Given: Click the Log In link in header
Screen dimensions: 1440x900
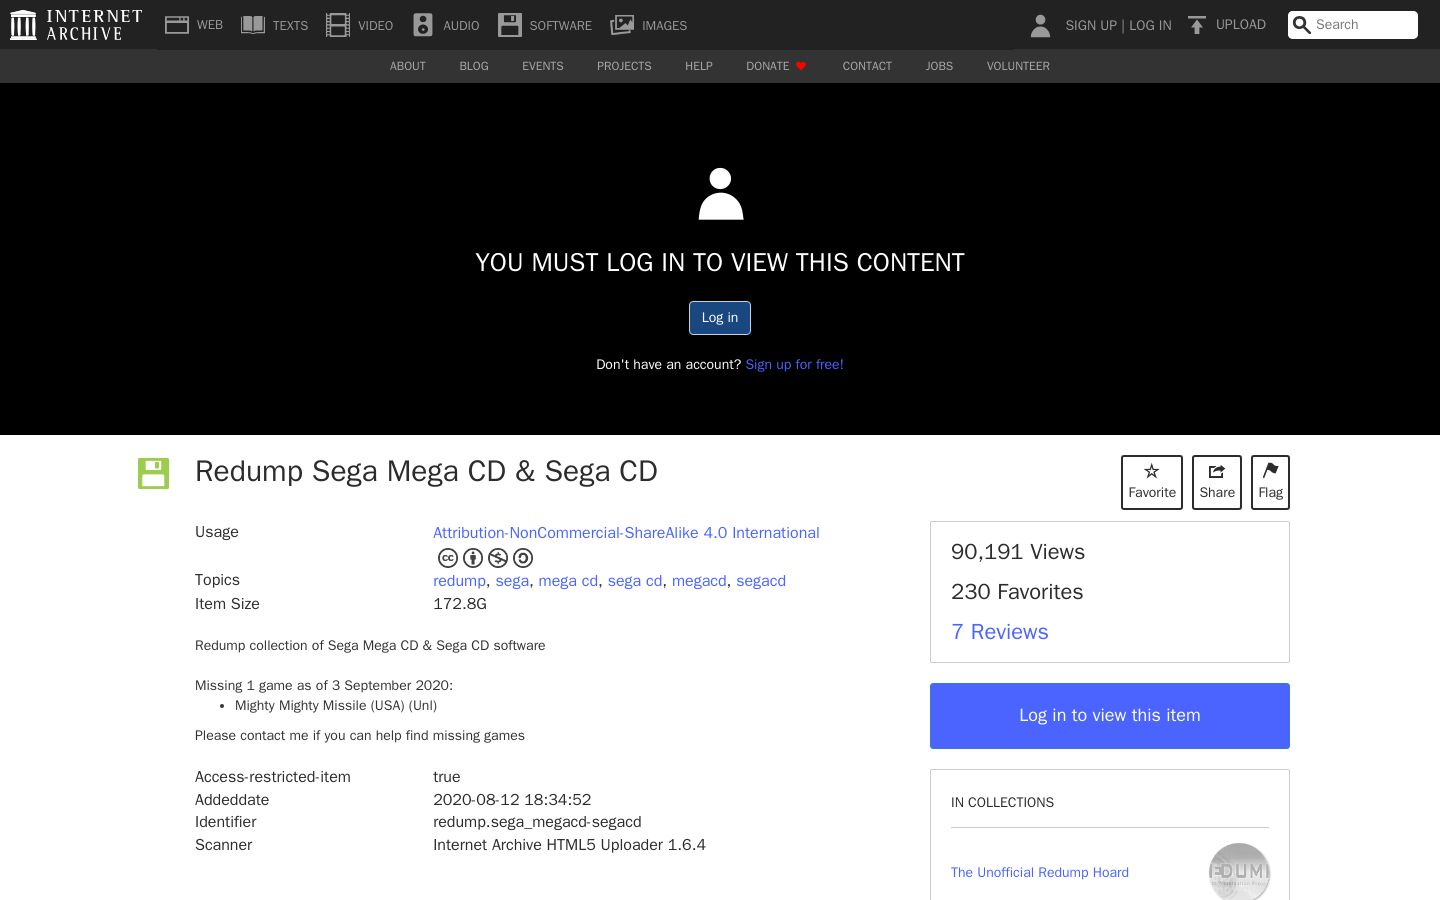Looking at the screenshot, I should [x=1150, y=25].
